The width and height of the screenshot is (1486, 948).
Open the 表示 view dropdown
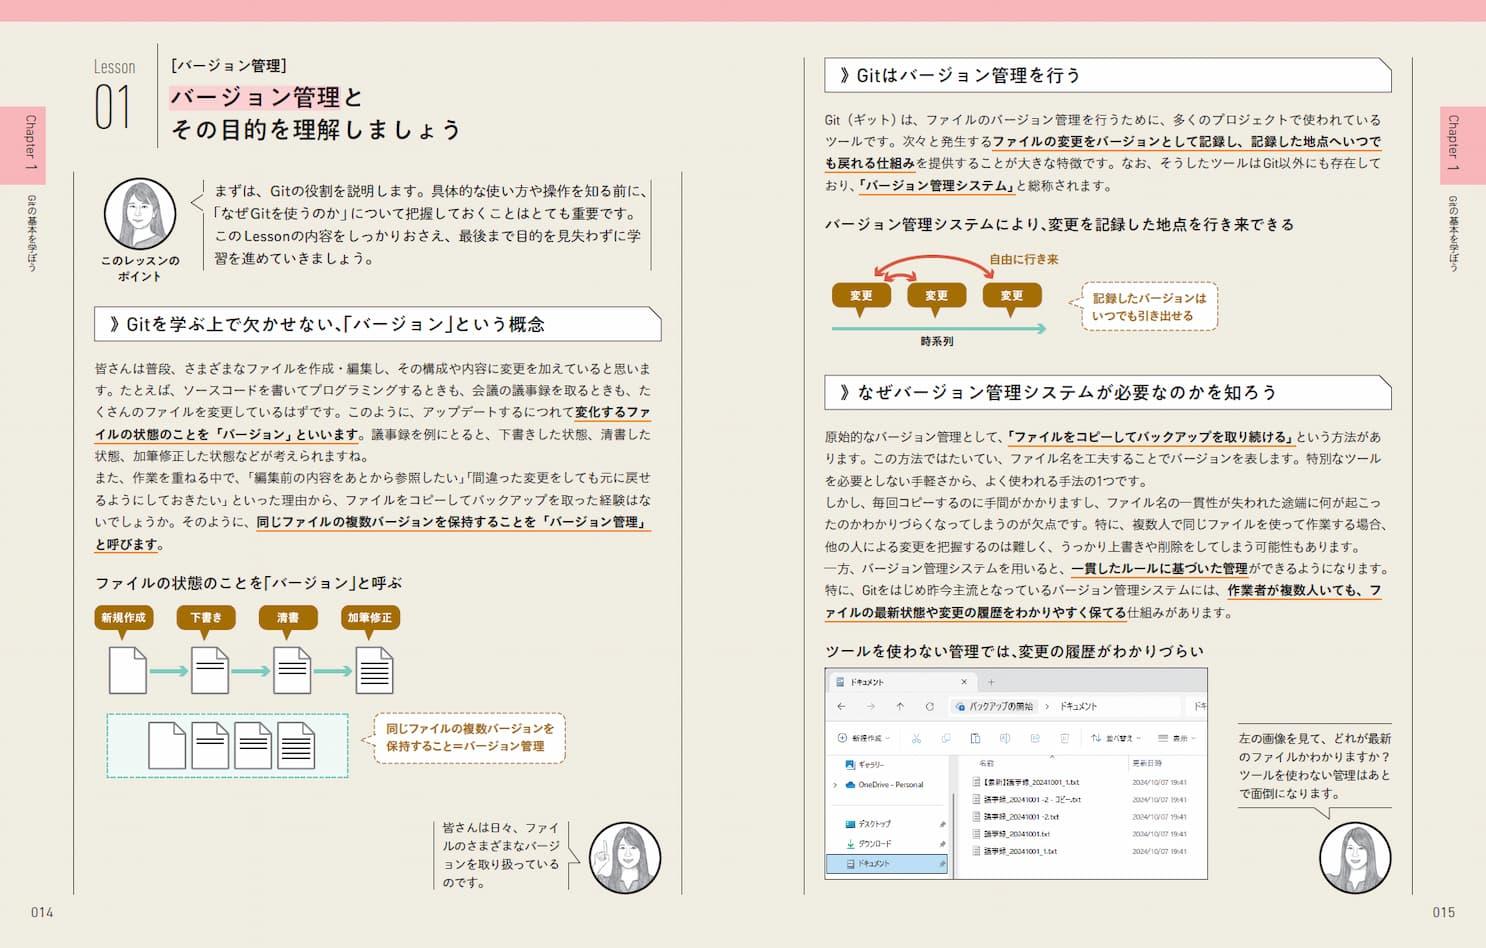point(1177,738)
